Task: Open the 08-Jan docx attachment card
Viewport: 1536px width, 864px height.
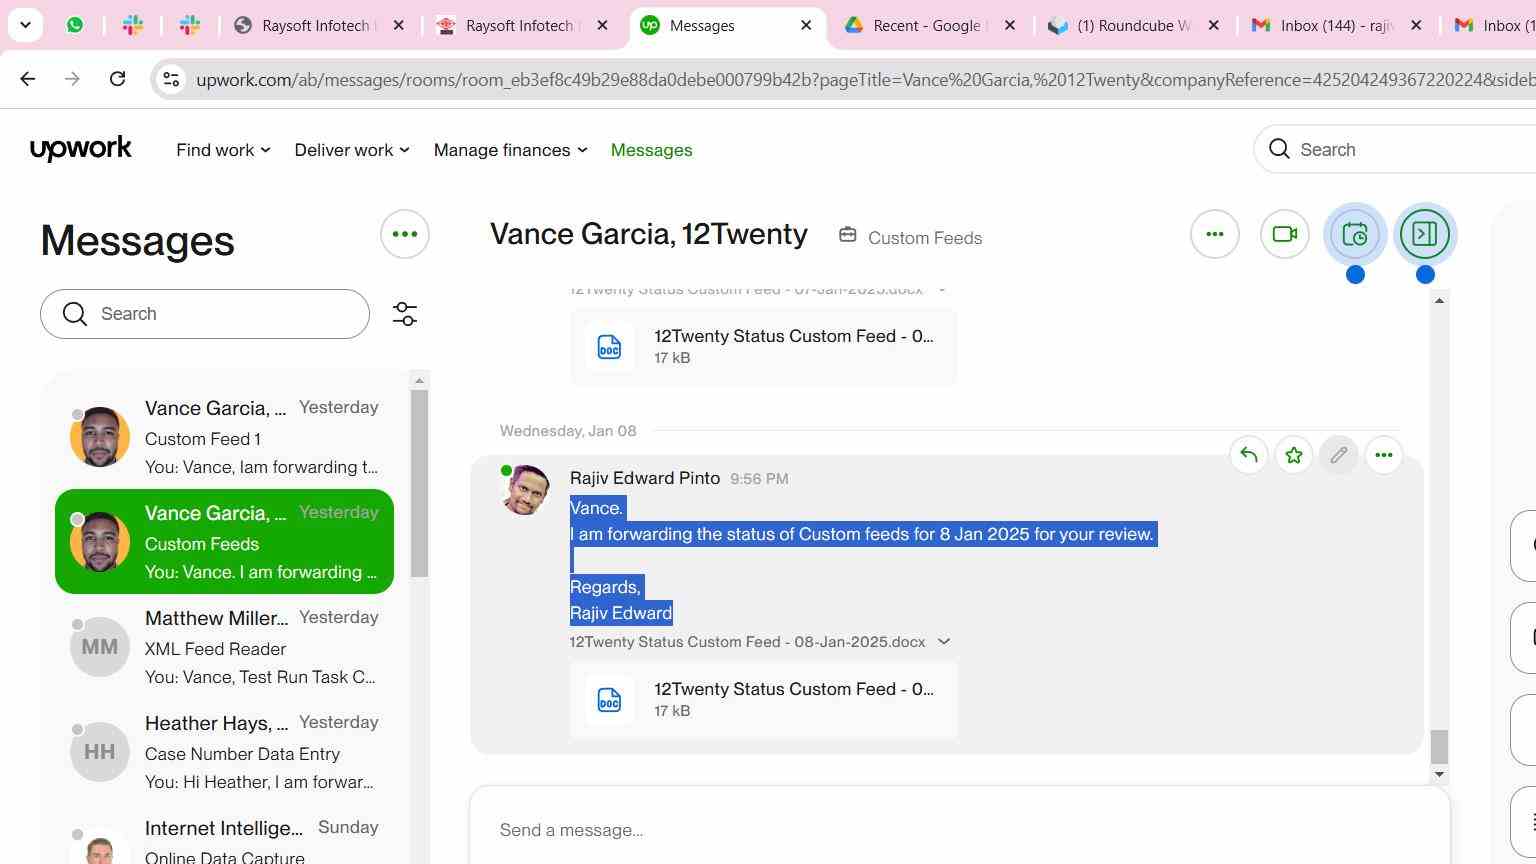Action: point(763,699)
